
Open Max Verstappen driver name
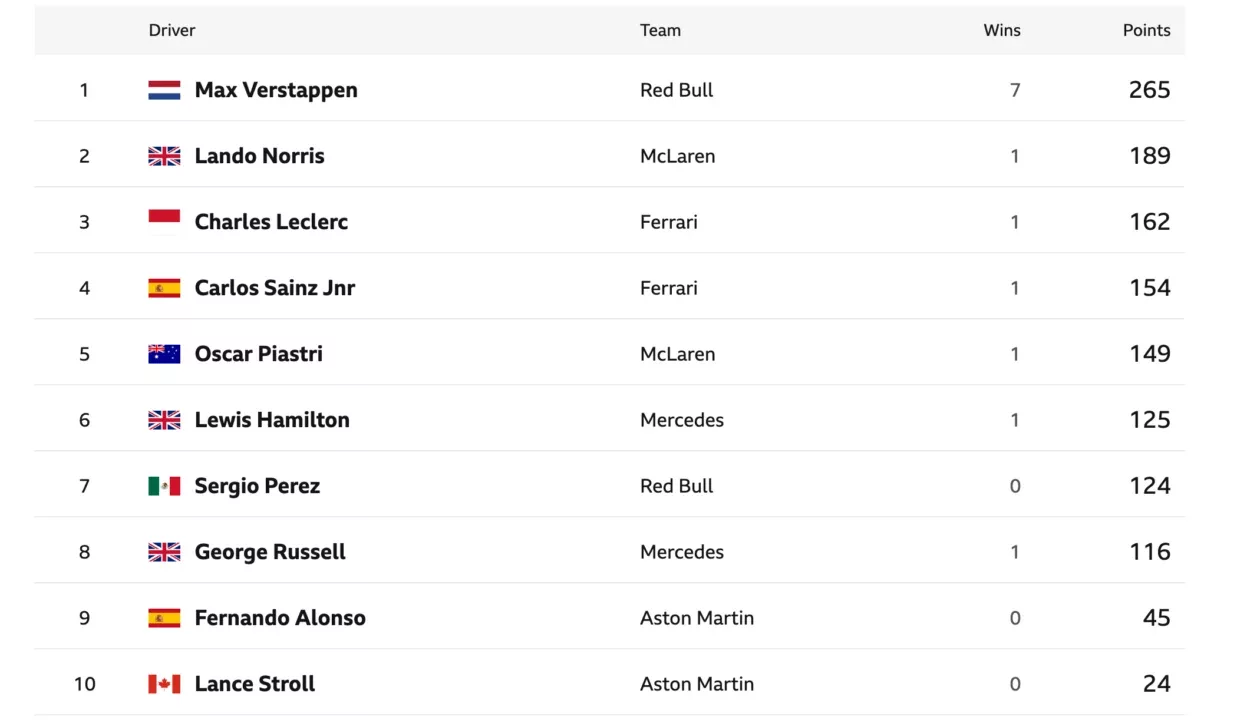(x=276, y=90)
